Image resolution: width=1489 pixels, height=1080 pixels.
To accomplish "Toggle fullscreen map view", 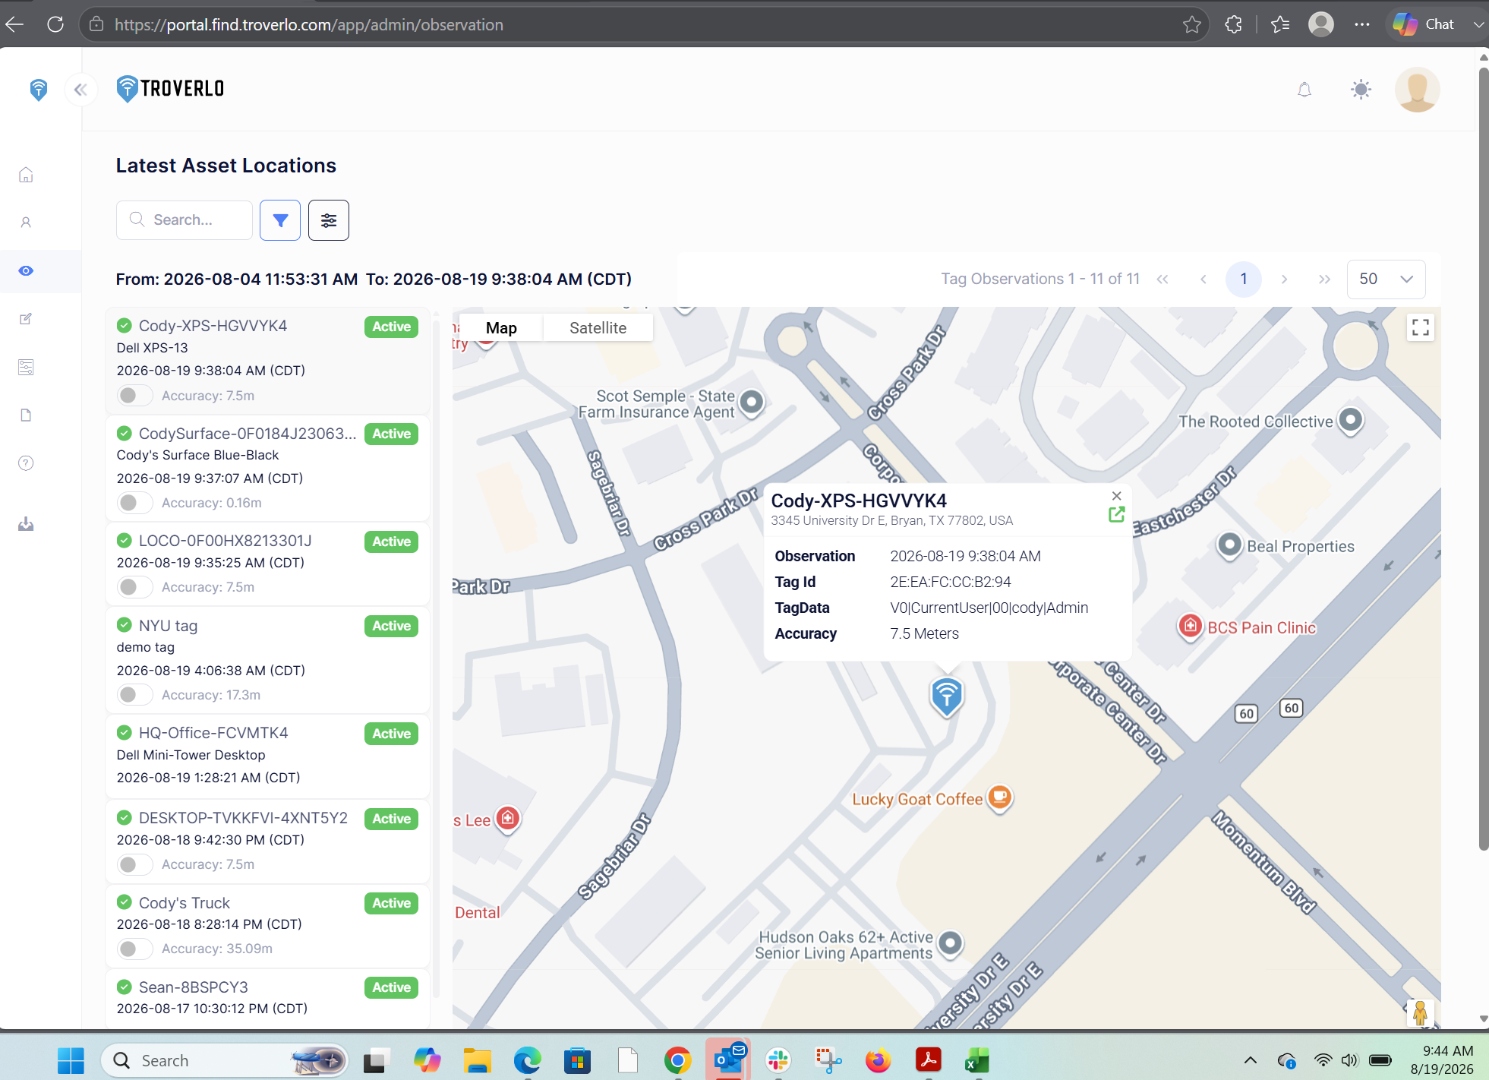I will click(1420, 328).
